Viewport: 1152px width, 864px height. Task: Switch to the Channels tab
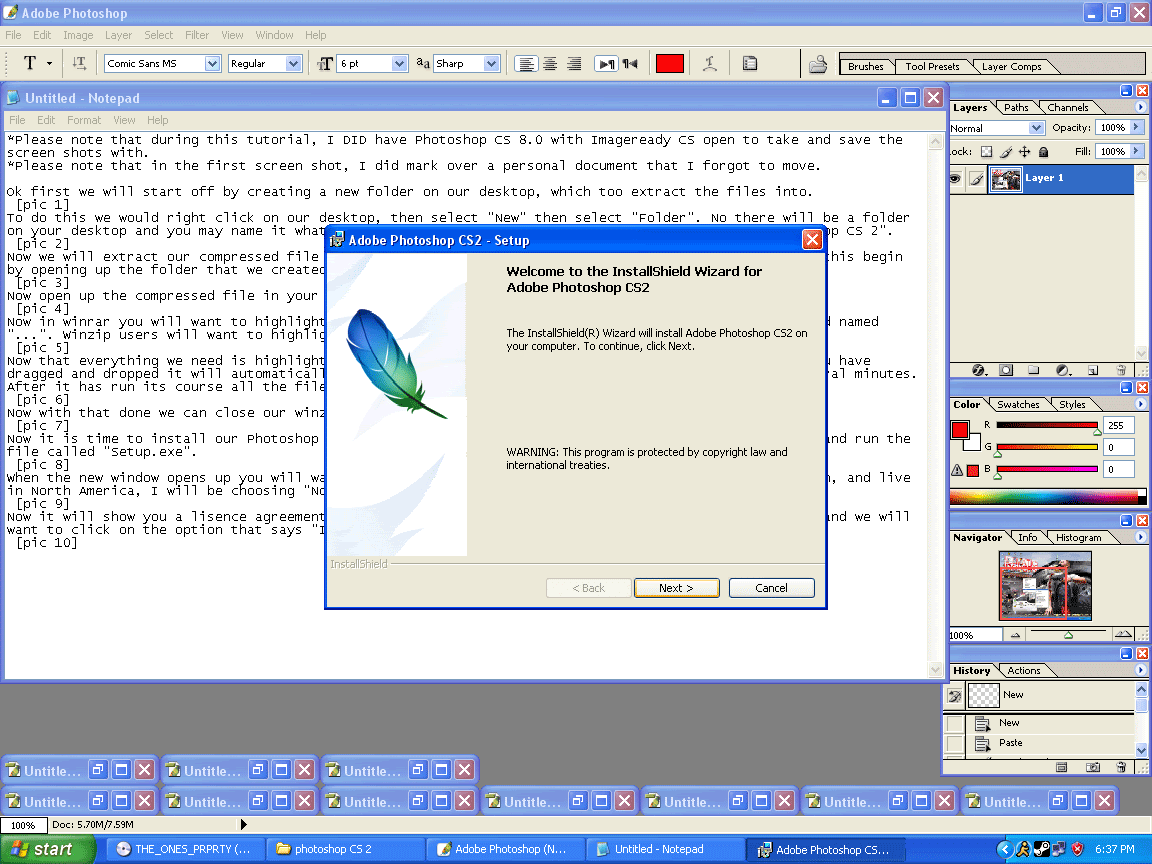(1068, 107)
